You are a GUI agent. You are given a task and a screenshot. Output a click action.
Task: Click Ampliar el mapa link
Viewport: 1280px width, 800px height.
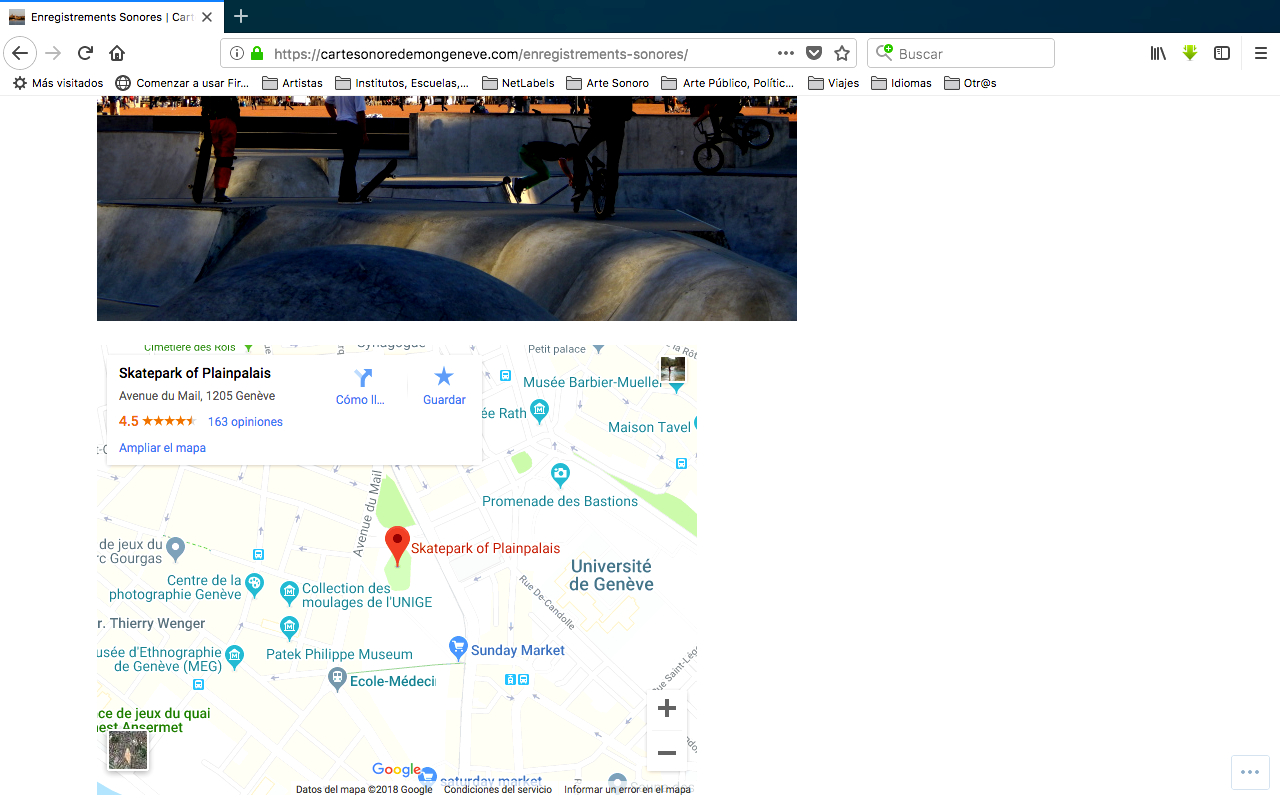[x=162, y=448]
